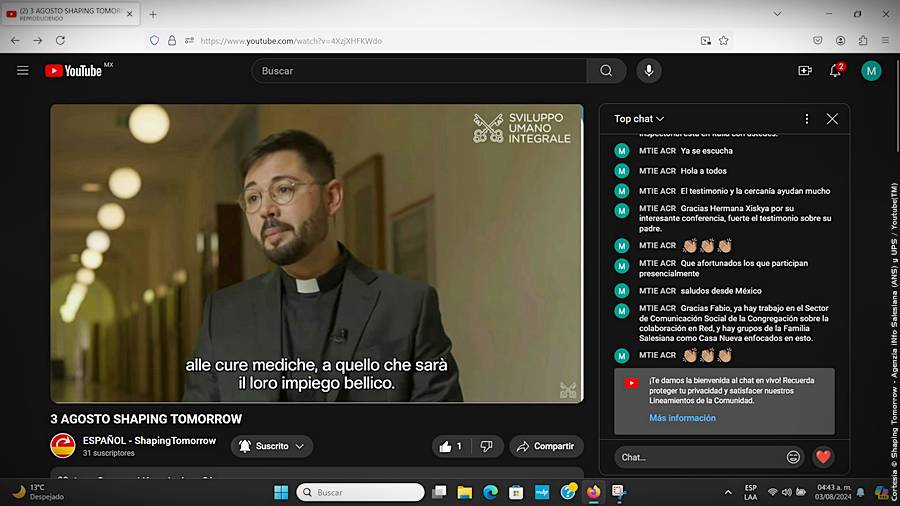The height and width of the screenshot is (506, 900).
Task: Open the channel avatar image
Action: point(63,446)
